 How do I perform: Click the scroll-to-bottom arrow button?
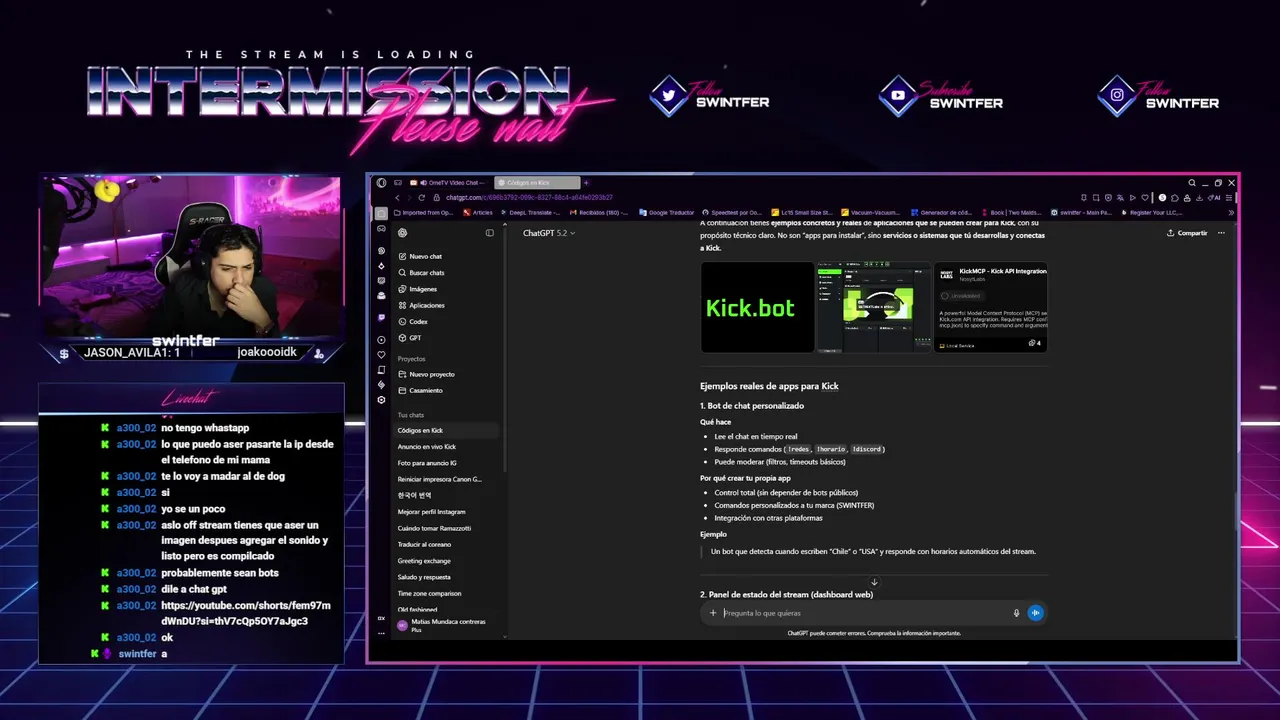pos(874,582)
